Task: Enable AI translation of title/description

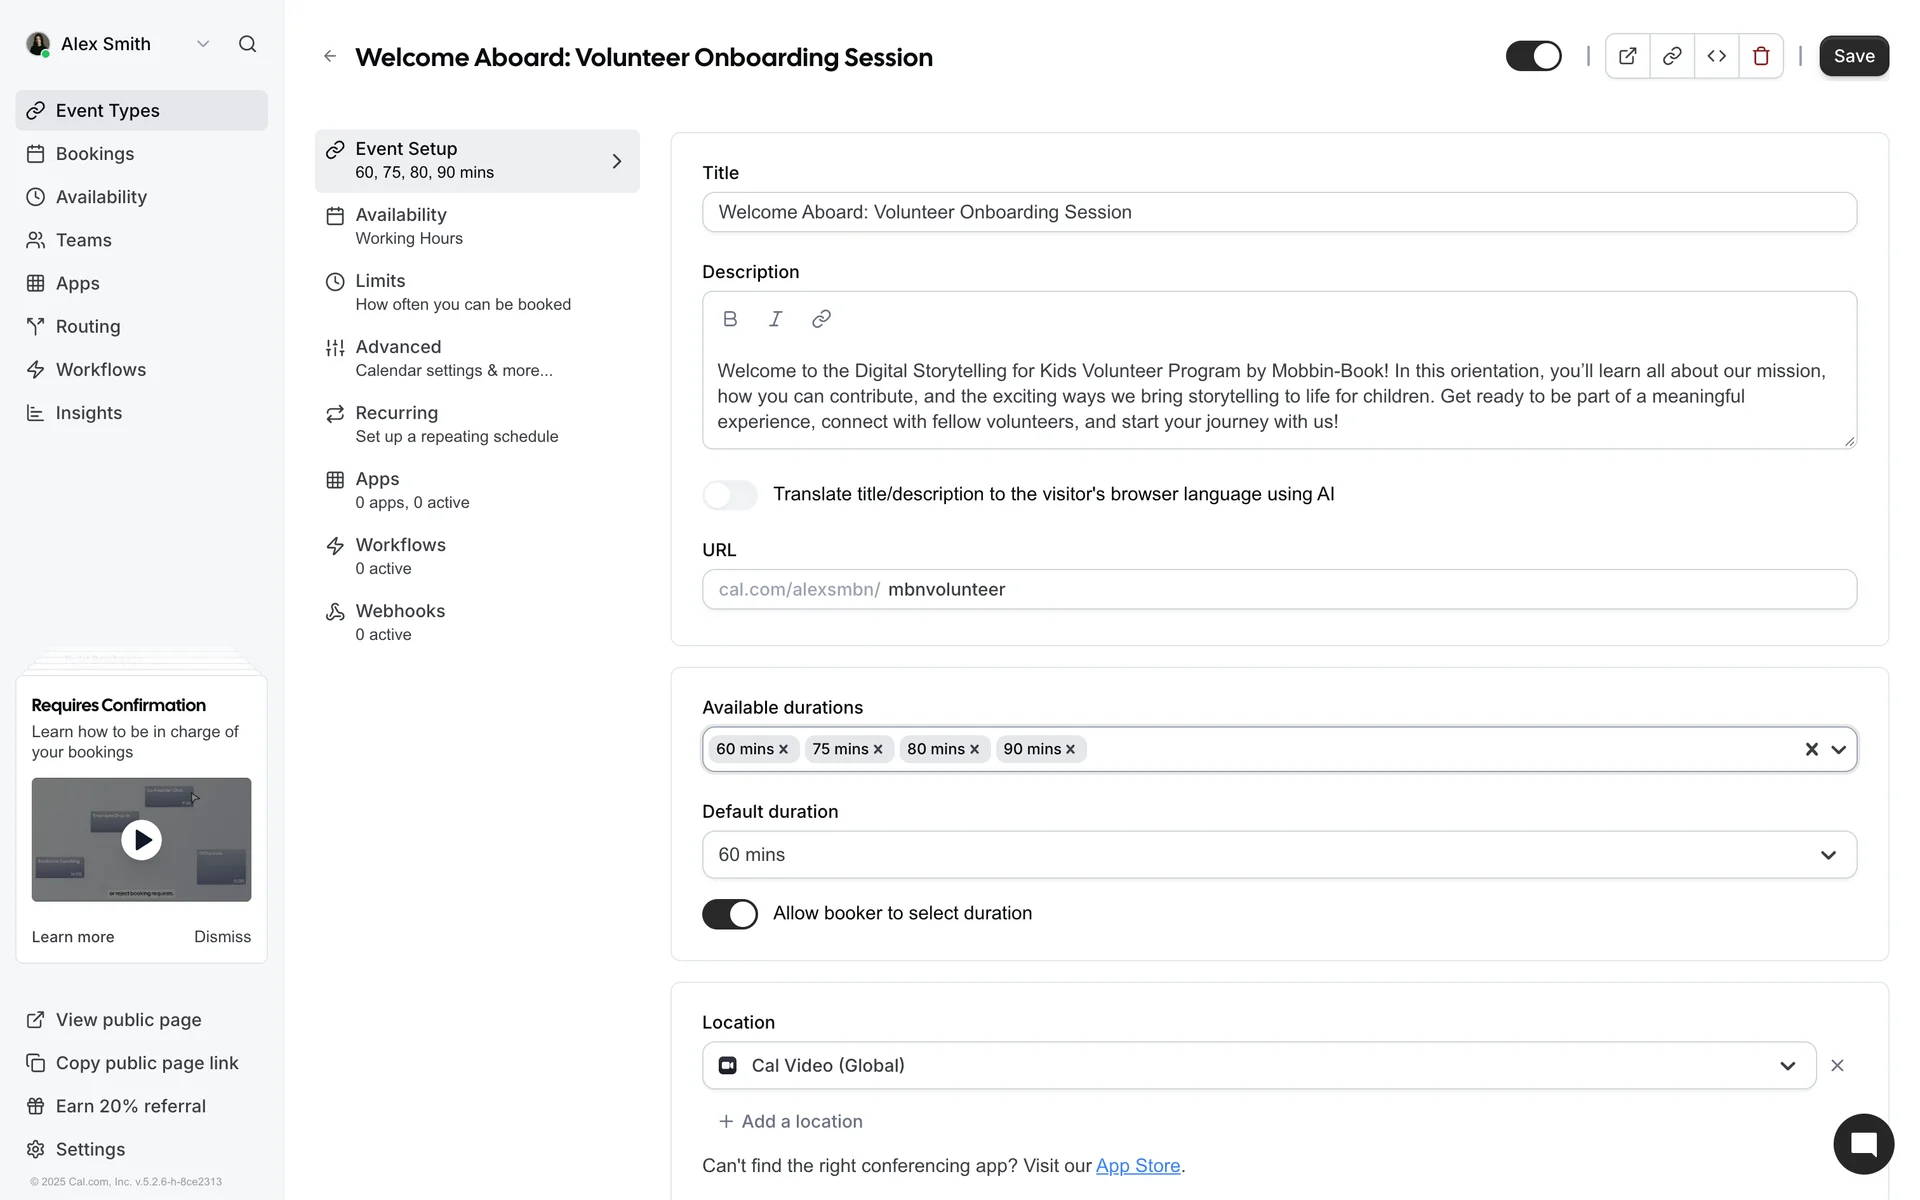Action: tap(730, 494)
